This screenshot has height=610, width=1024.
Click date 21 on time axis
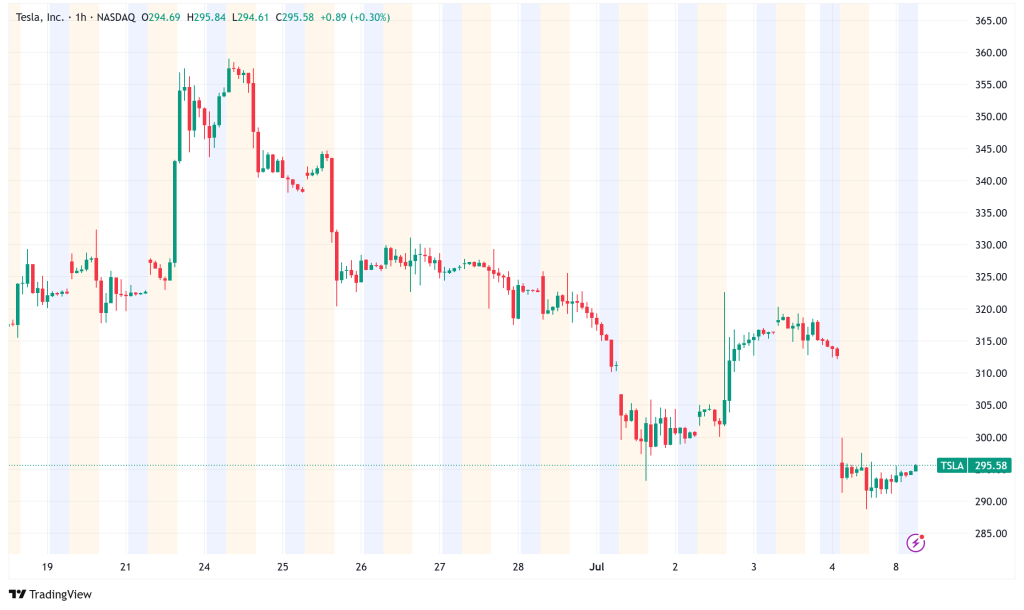pyautogui.click(x=125, y=567)
